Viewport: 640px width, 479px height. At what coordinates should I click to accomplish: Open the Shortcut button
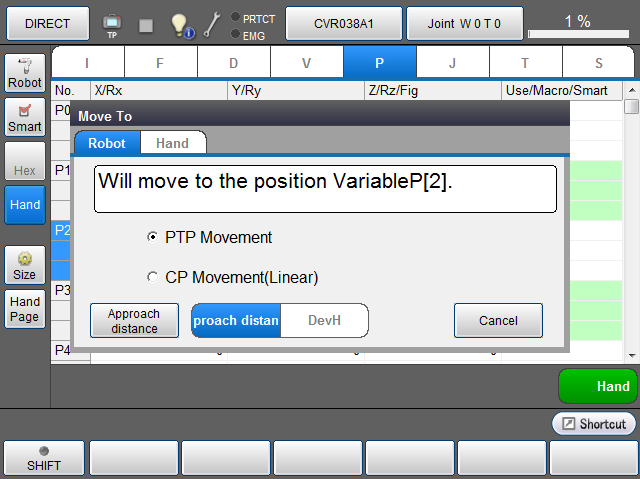pos(594,424)
